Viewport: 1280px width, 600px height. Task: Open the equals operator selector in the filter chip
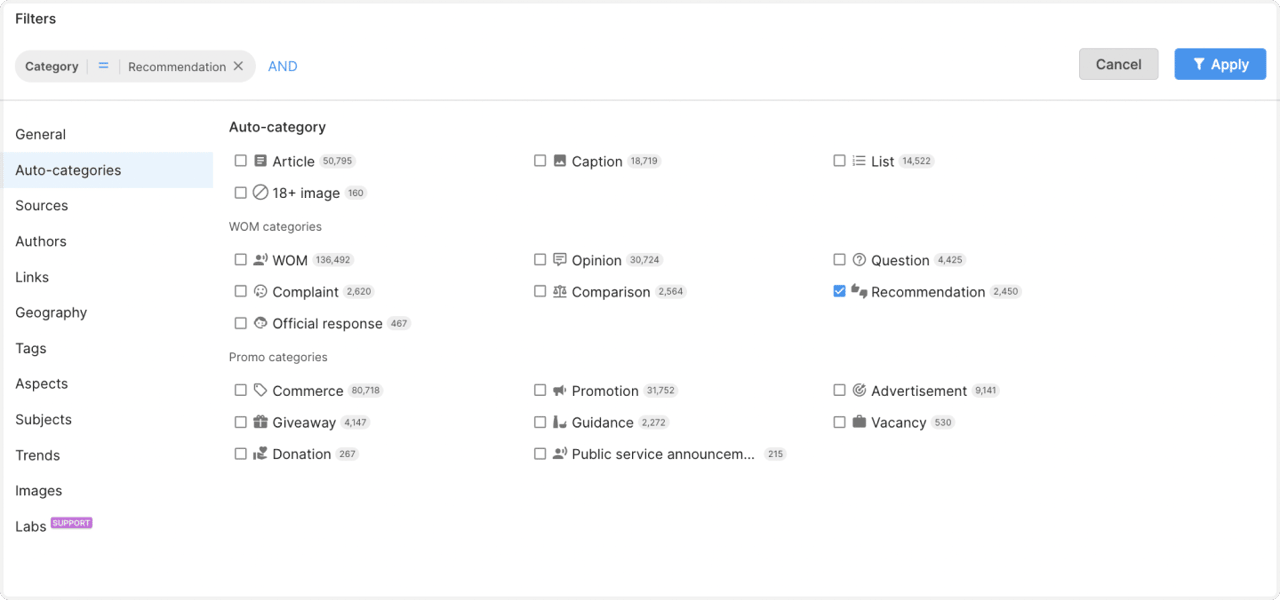click(x=103, y=66)
